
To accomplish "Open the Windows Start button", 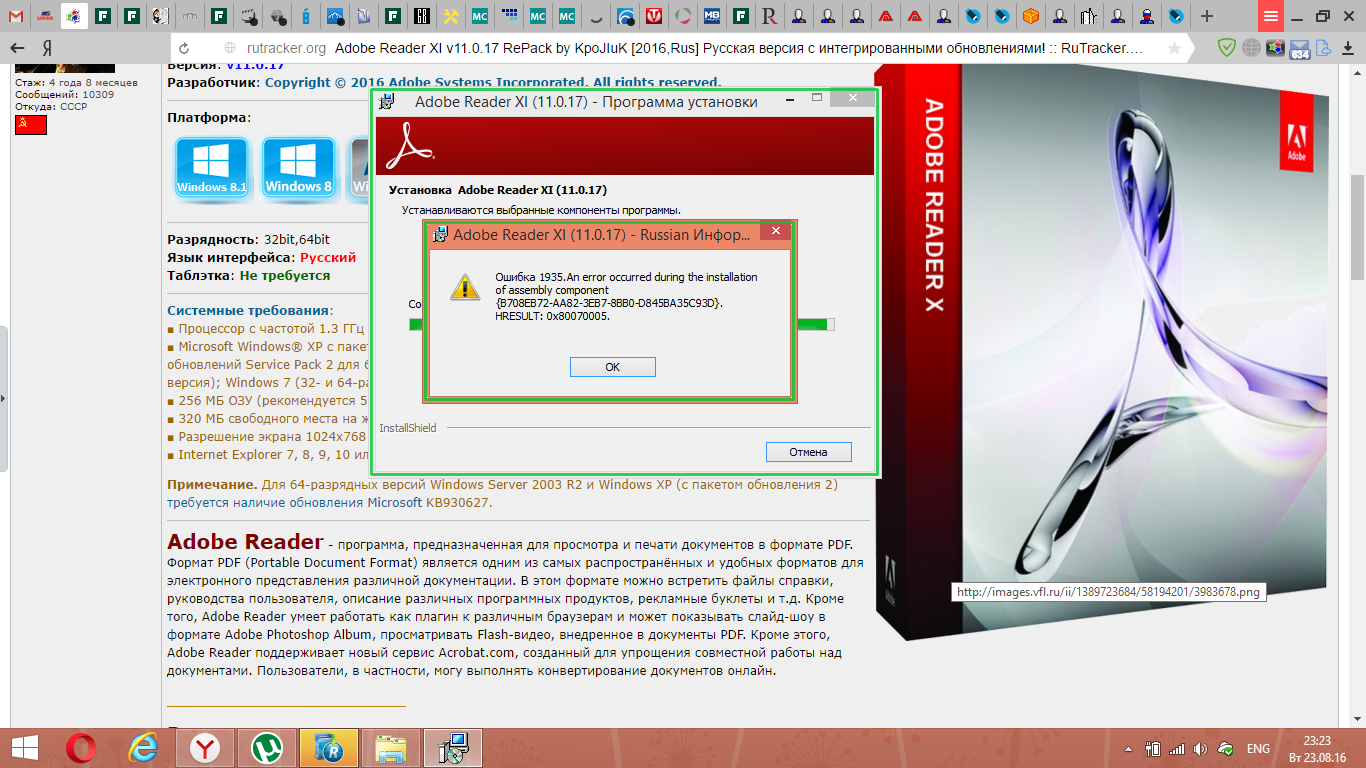I will (24, 748).
